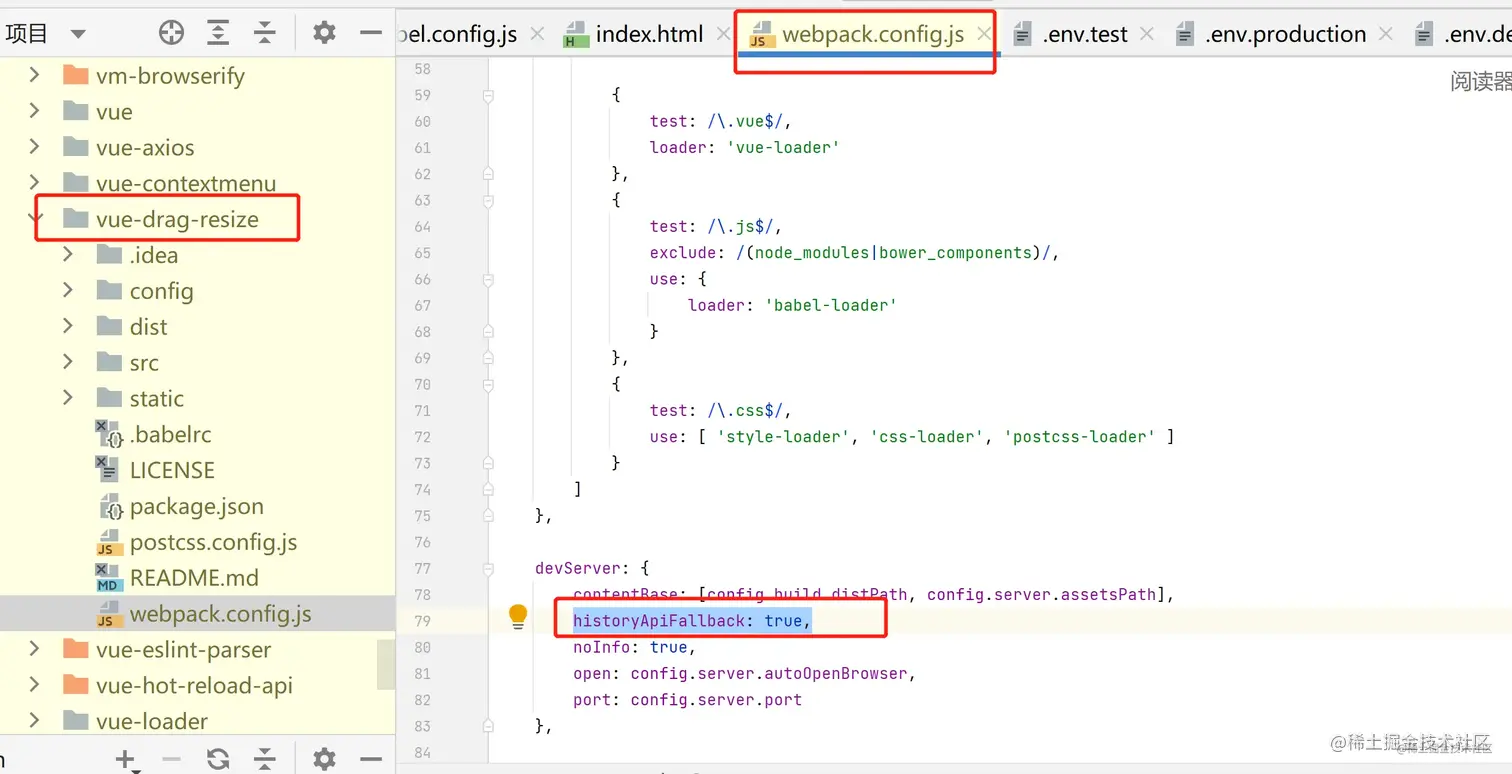Click the refresh icon in lower panel toolbar
This screenshot has width=1512, height=774.
218,759
